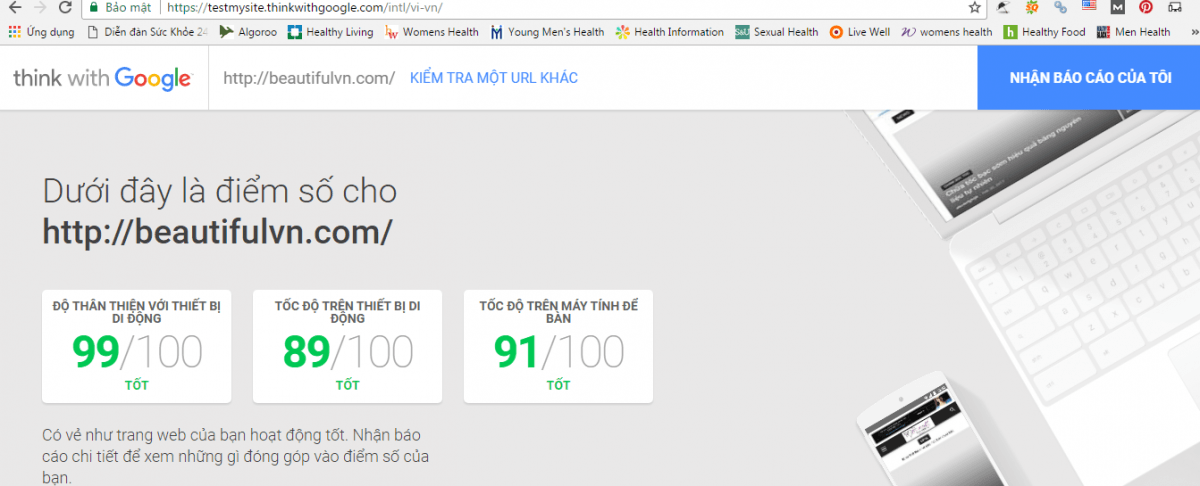
Task: Open the umbrella extension icon
Action: click(x=1002, y=7)
